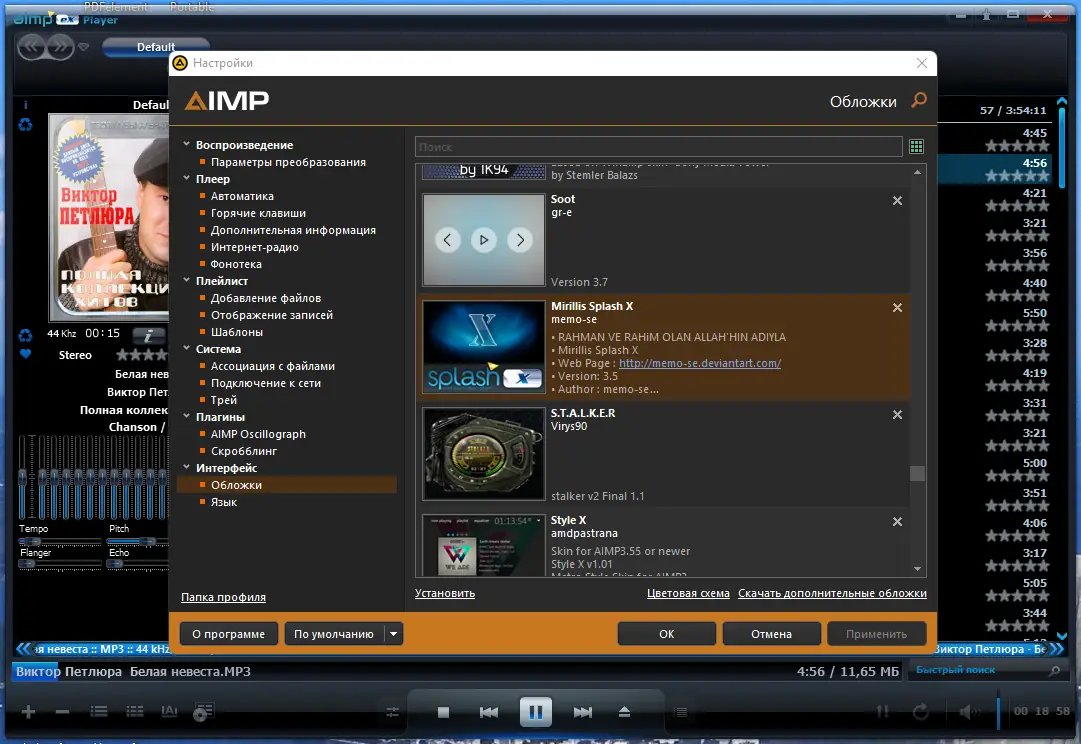Click Скачать дополнительные обложки link

click(832, 593)
